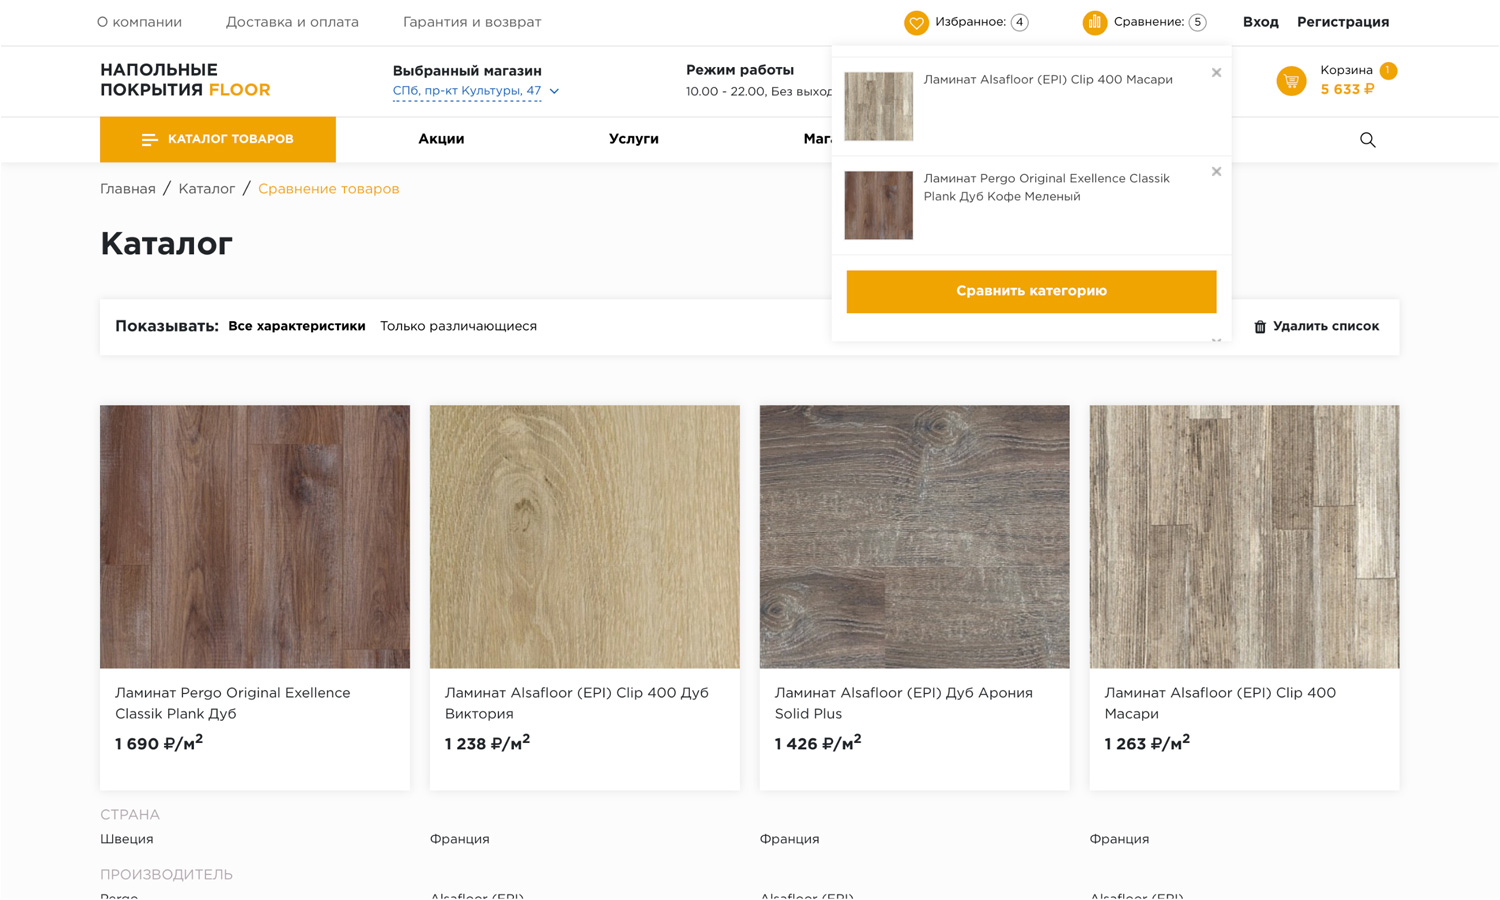This screenshot has width=1500, height=900.
Task: Click the search magnifier icon
Action: (x=1367, y=140)
